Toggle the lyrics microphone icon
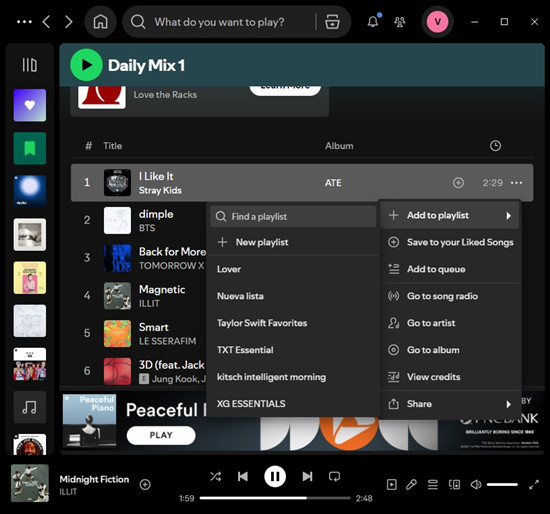This screenshot has height=514, width=550. tap(411, 485)
